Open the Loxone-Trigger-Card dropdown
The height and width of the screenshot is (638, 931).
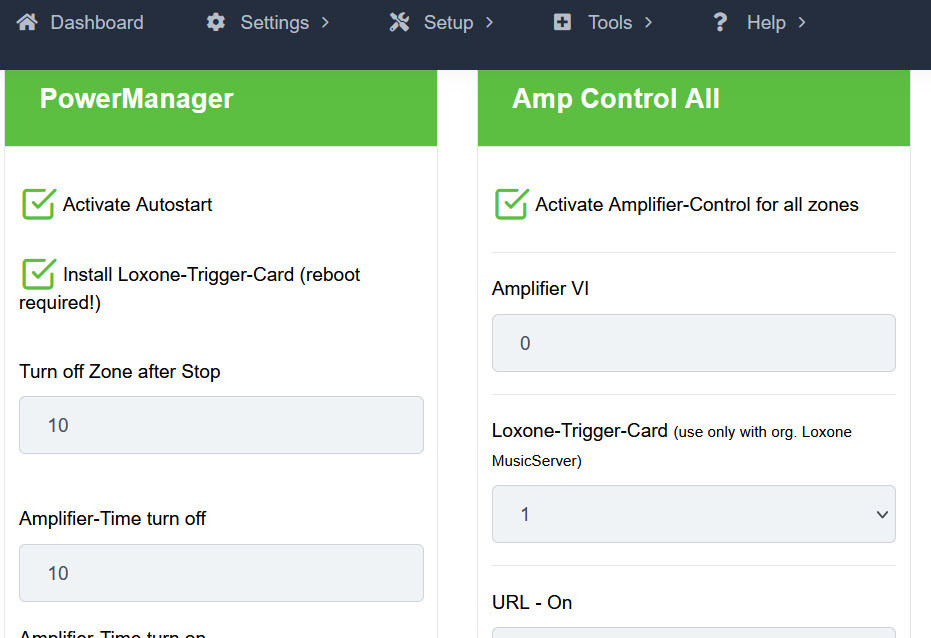click(693, 514)
